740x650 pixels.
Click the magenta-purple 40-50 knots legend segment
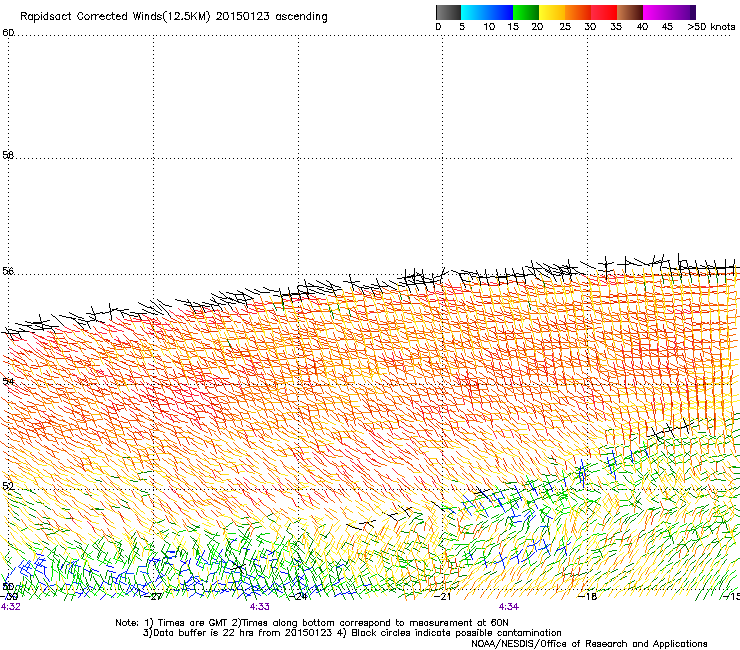pos(669,12)
